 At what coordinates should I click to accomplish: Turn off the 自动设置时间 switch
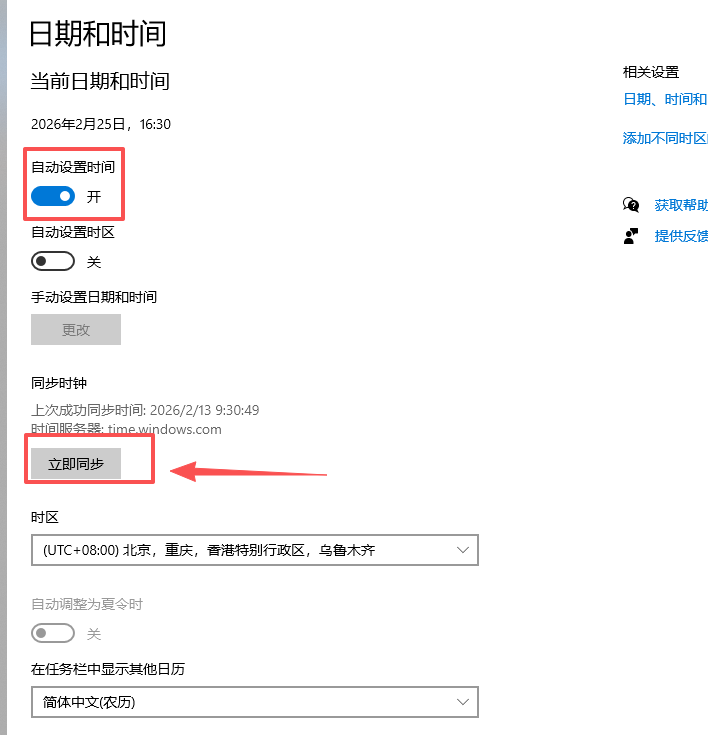(x=53, y=197)
